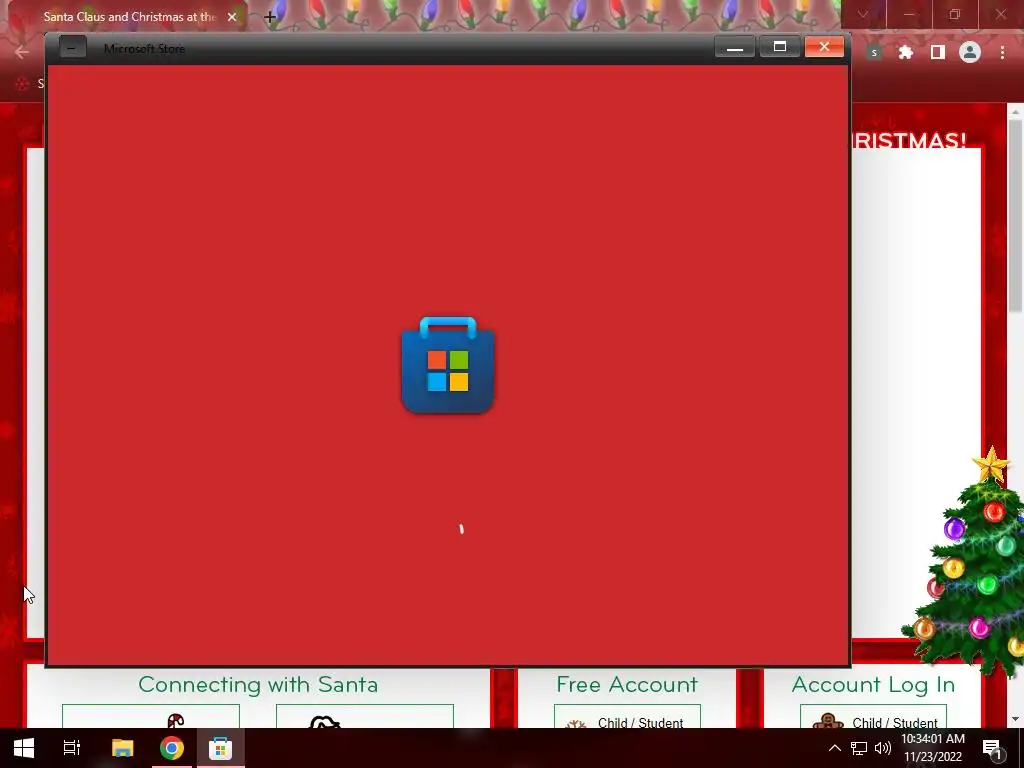This screenshot has height=768, width=1024.
Task: Open the Microsoft Store window system menu
Action: pyautogui.click(x=72, y=48)
